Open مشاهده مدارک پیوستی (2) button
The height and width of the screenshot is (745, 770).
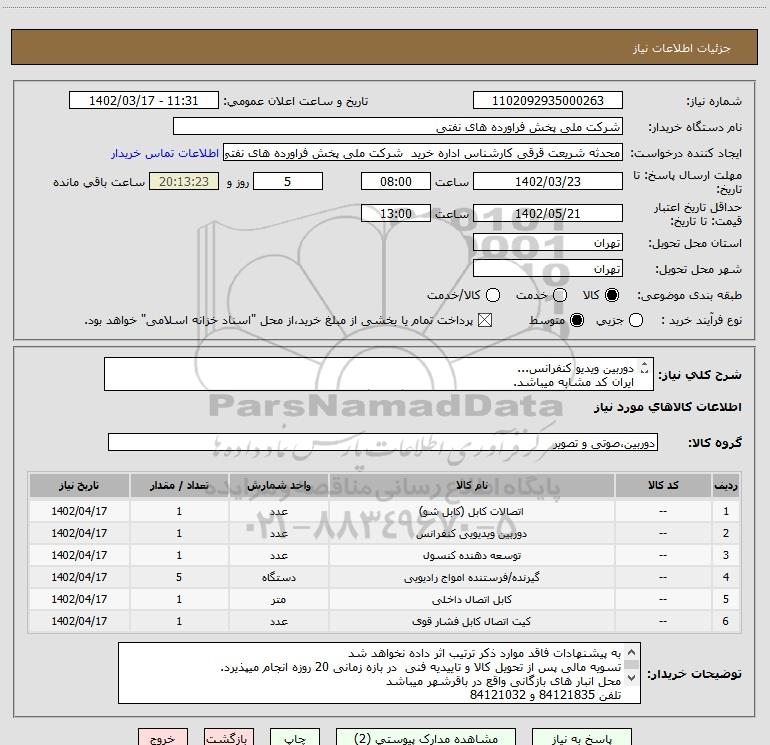(426, 737)
